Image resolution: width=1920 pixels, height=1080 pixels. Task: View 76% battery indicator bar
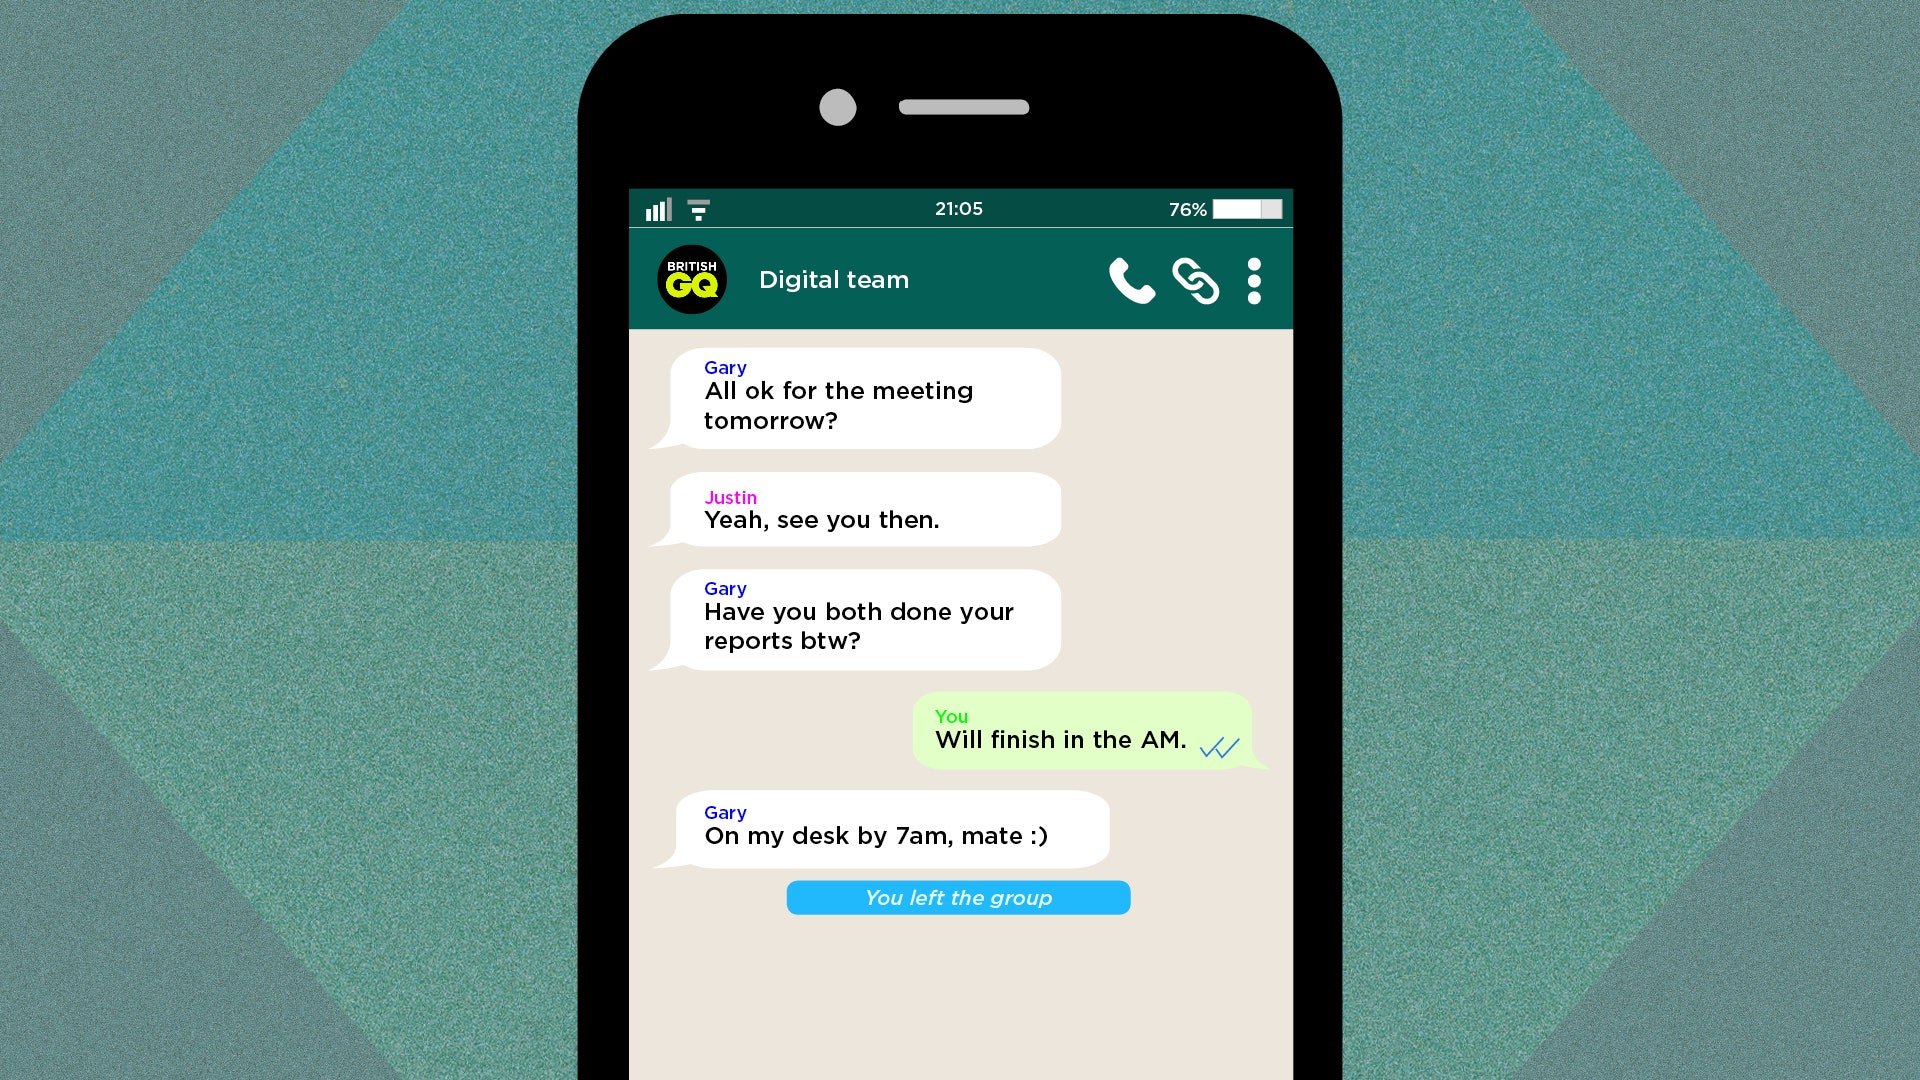pos(1247,208)
